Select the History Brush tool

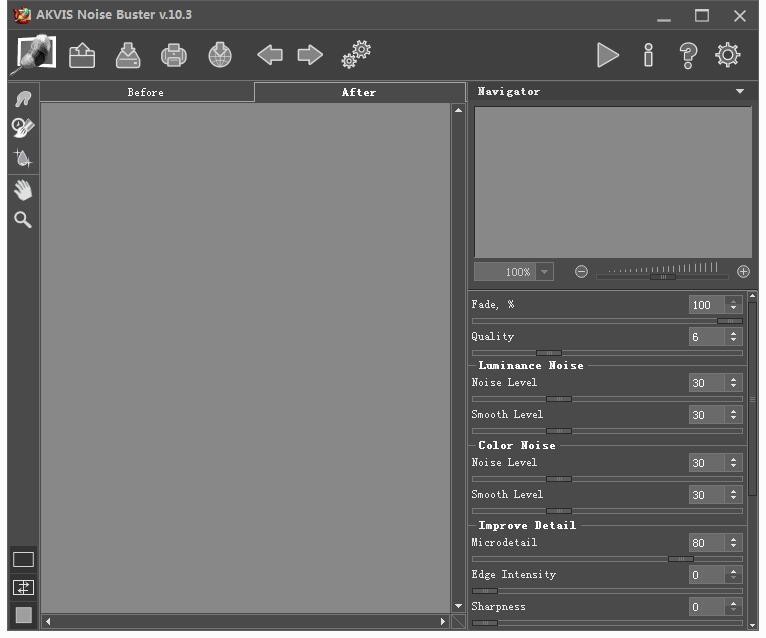[23, 128]
